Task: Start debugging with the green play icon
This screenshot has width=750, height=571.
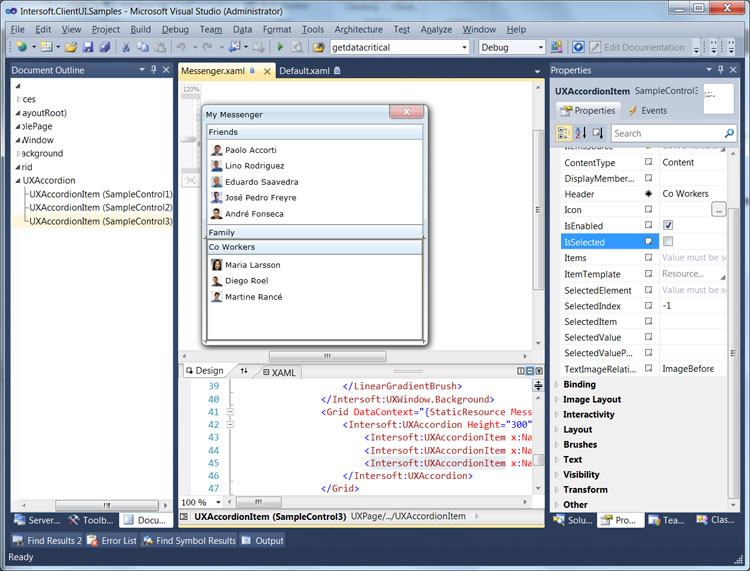Action: click(280, 47)
